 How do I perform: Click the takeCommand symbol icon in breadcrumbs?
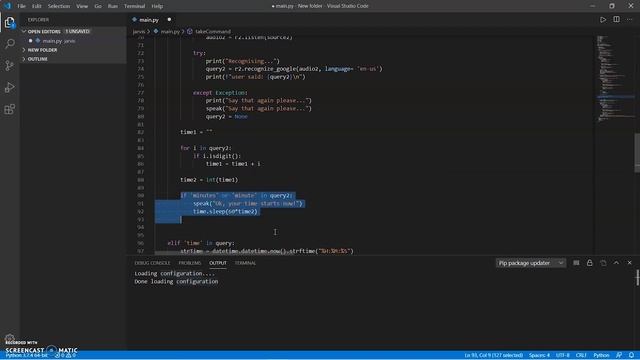tap(190, 31)
